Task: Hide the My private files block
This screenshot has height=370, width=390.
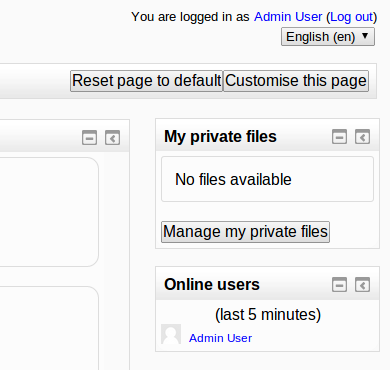Action: (x=339, y=137)
